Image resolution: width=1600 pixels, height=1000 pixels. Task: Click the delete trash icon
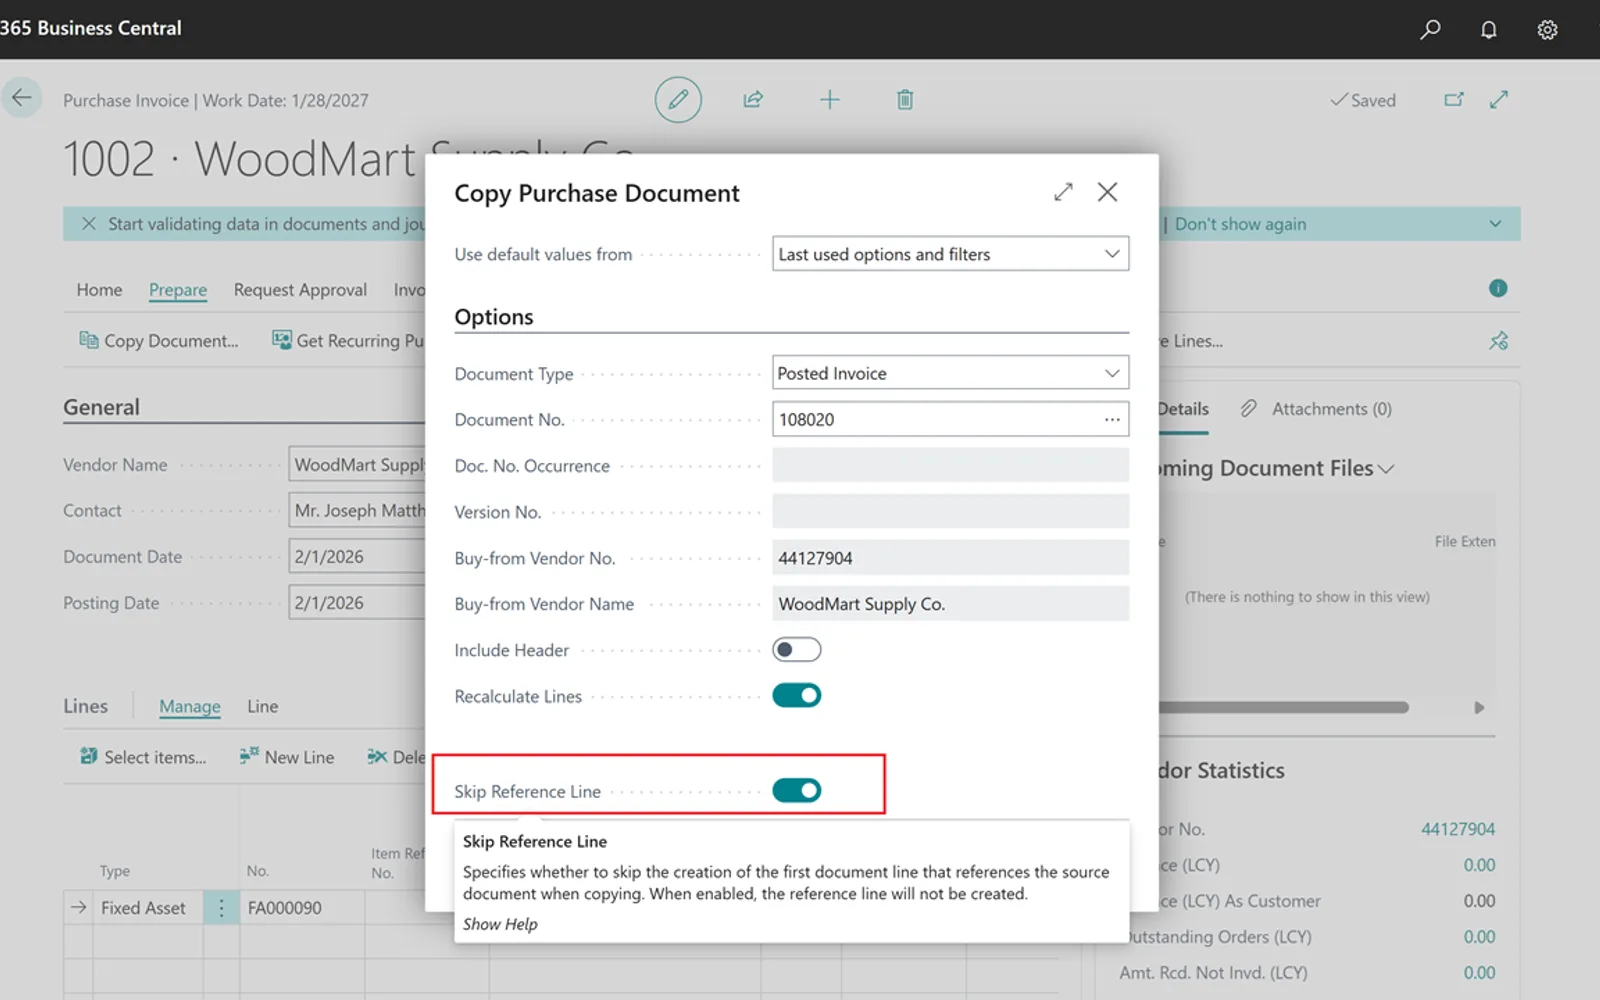(905, 99)
